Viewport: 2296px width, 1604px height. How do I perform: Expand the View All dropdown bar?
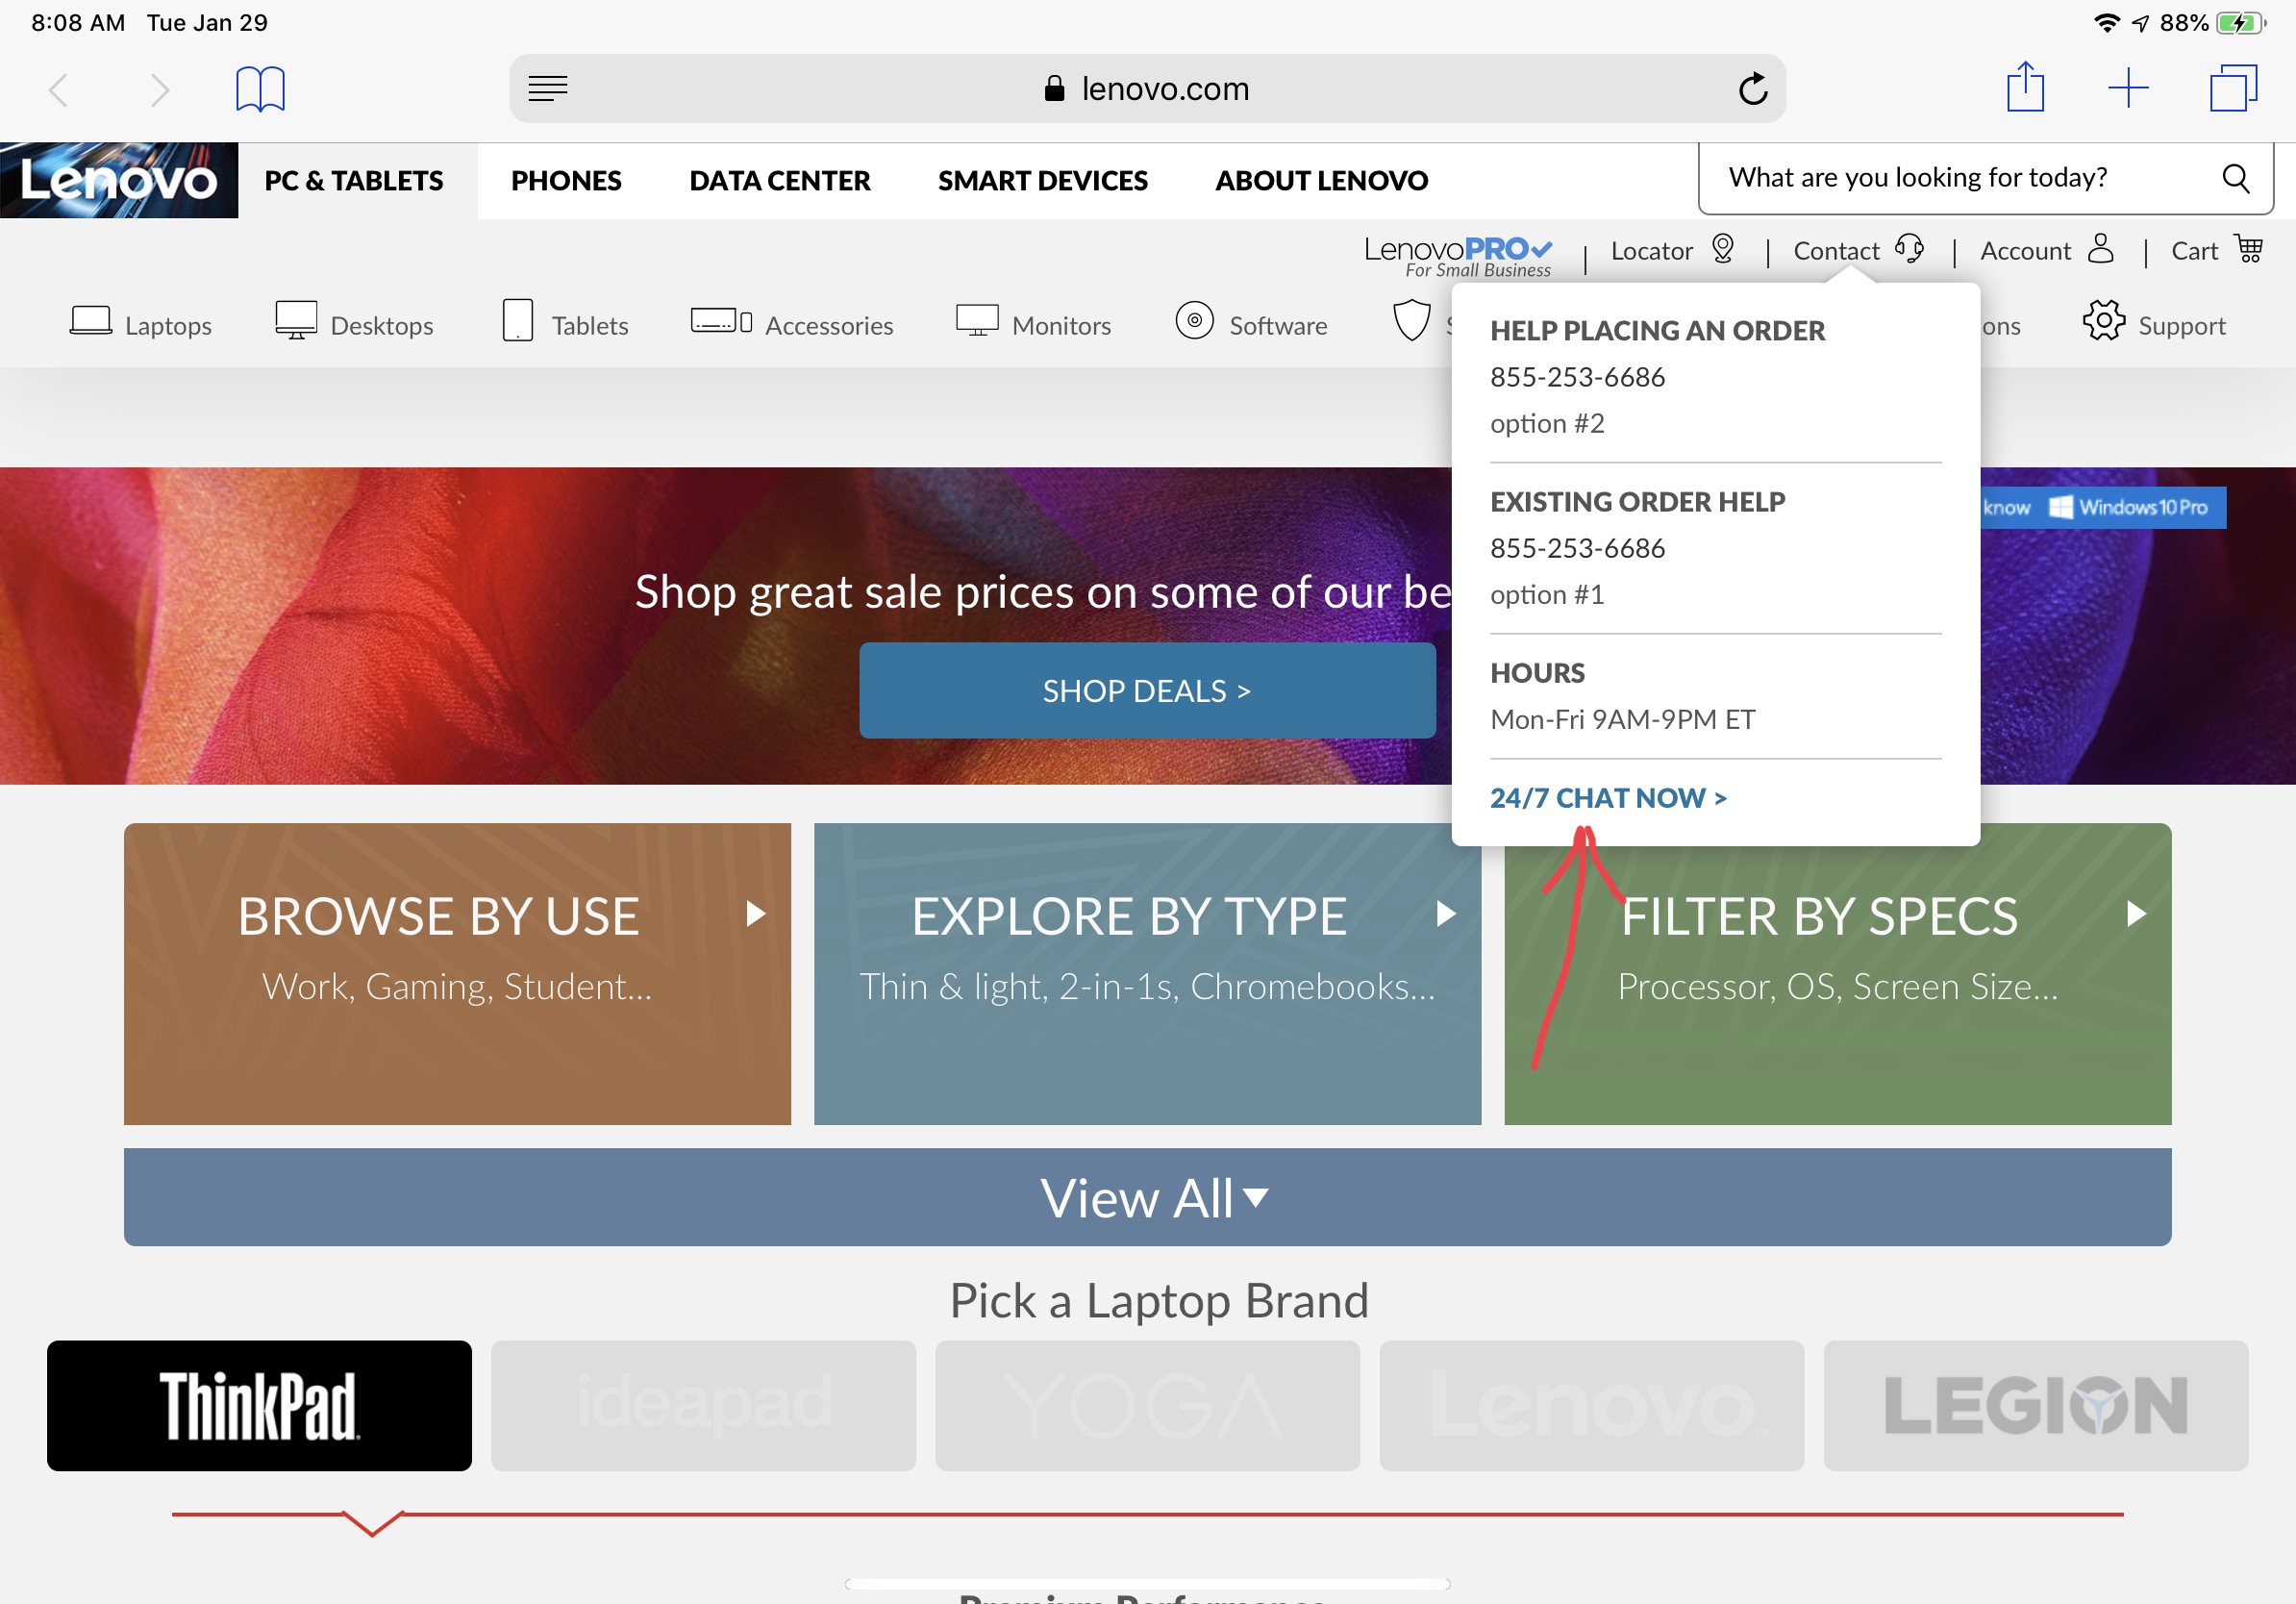1147,1197
